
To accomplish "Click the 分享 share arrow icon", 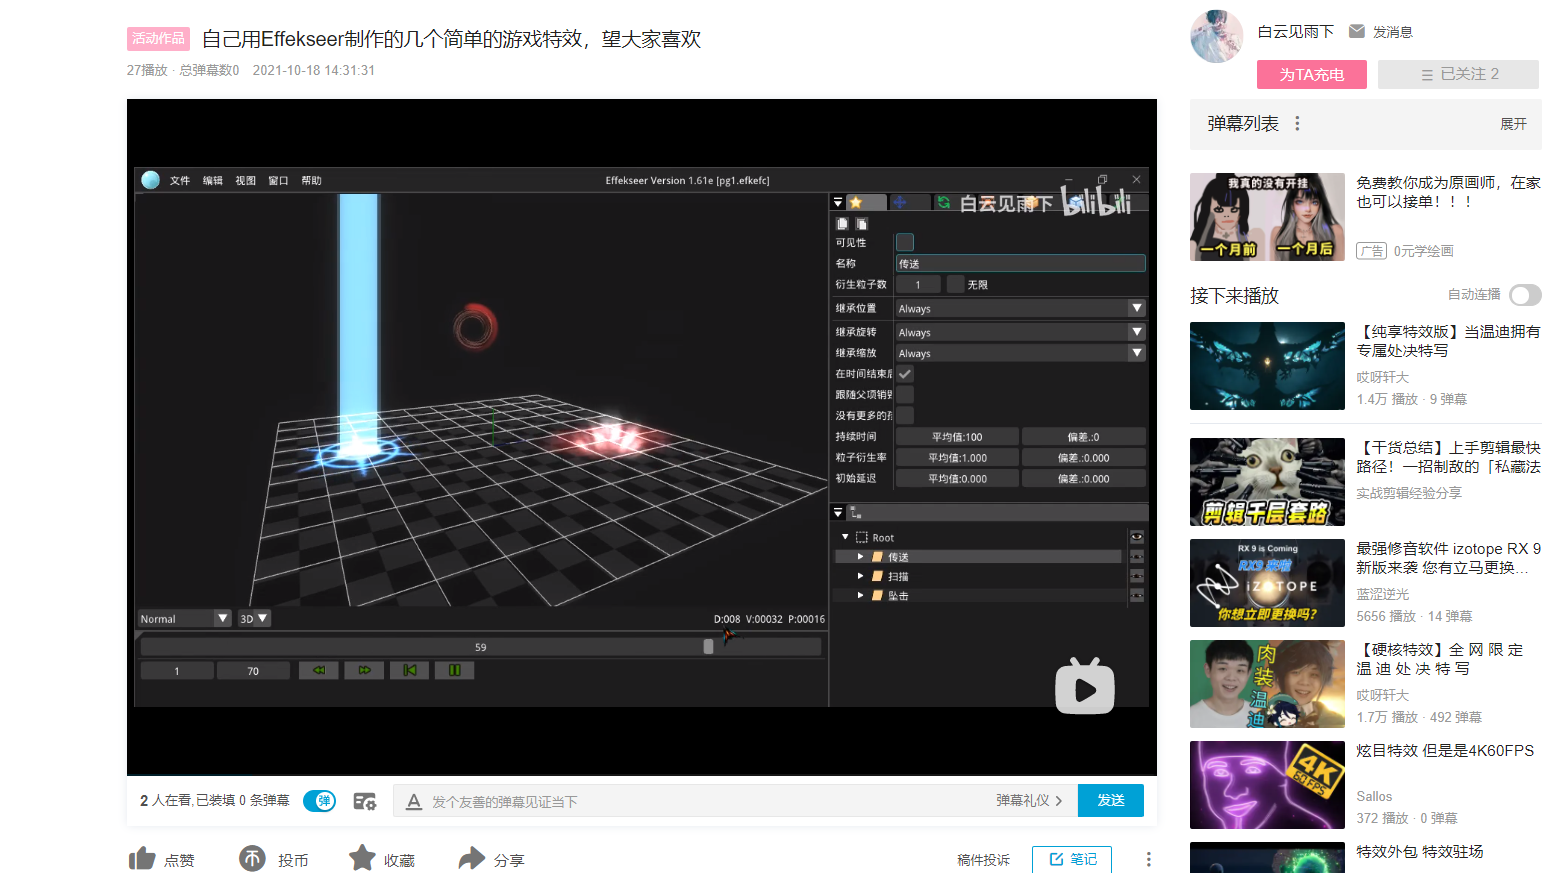I will coord(471,858).
